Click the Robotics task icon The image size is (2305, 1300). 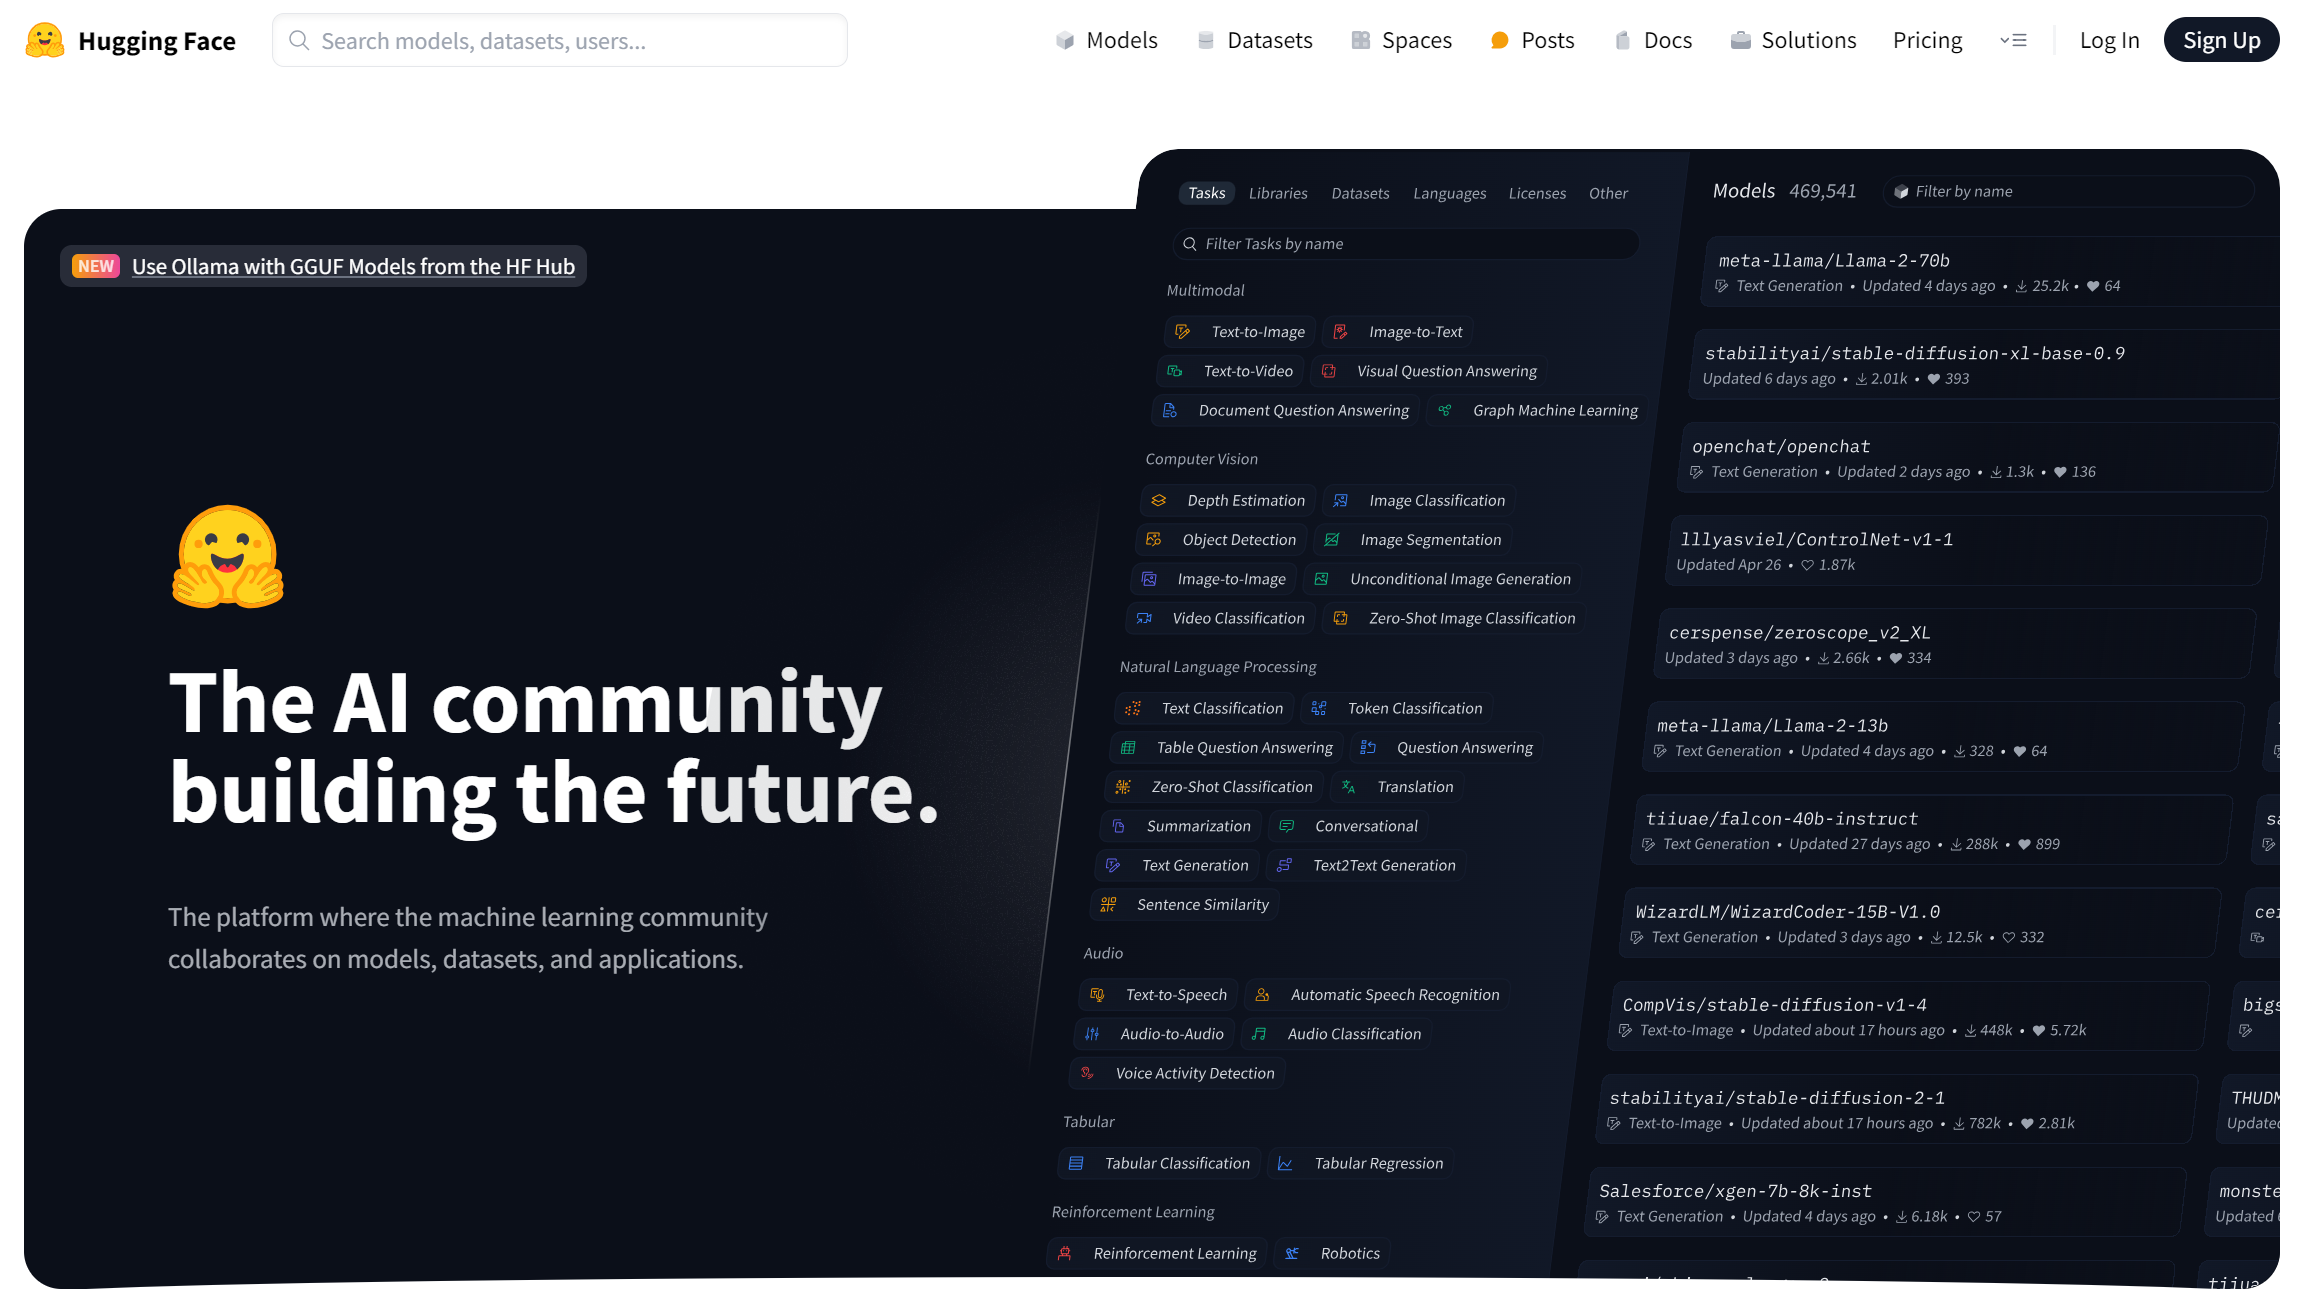tap(1292, 1253)
